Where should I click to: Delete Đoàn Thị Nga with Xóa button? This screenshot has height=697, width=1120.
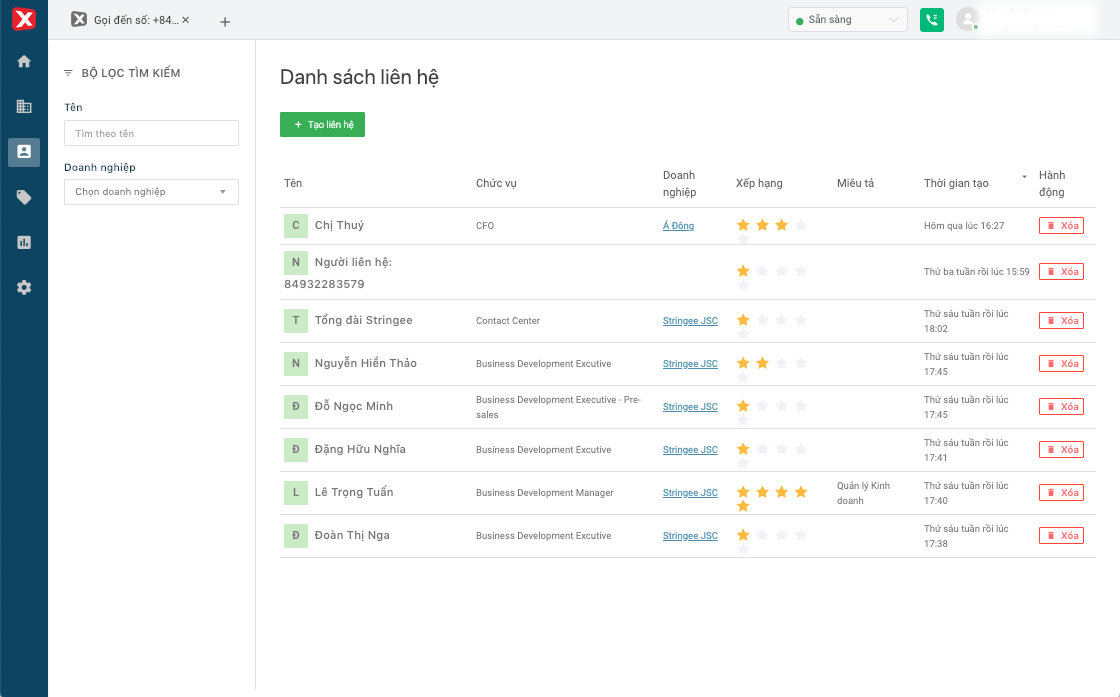pos(1061,536)
